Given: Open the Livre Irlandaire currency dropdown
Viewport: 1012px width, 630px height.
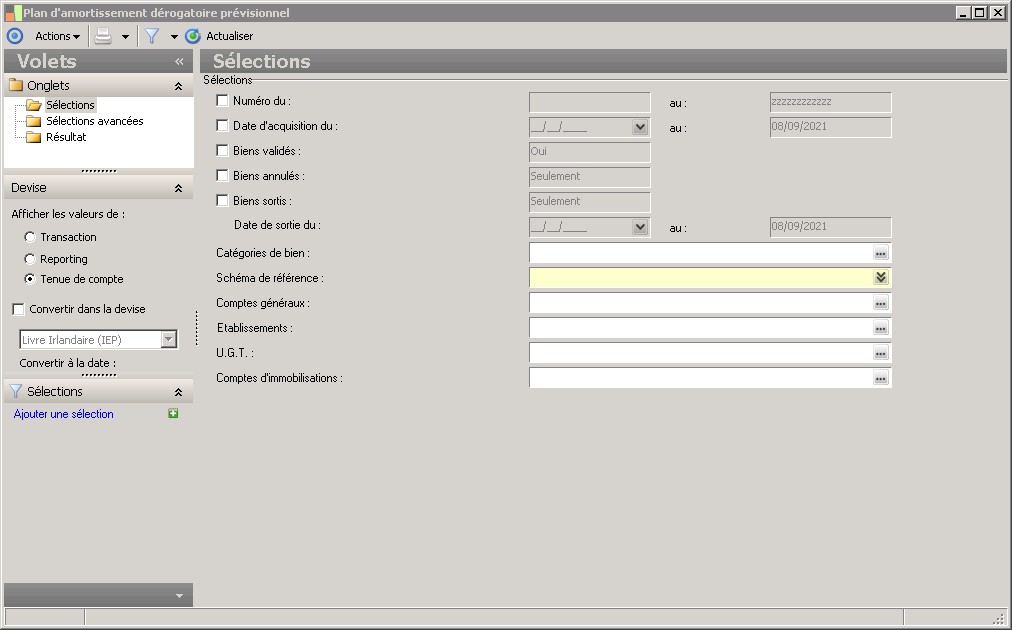Looking at the screenshot, I should pyautogui.click(x=168, y=340).
